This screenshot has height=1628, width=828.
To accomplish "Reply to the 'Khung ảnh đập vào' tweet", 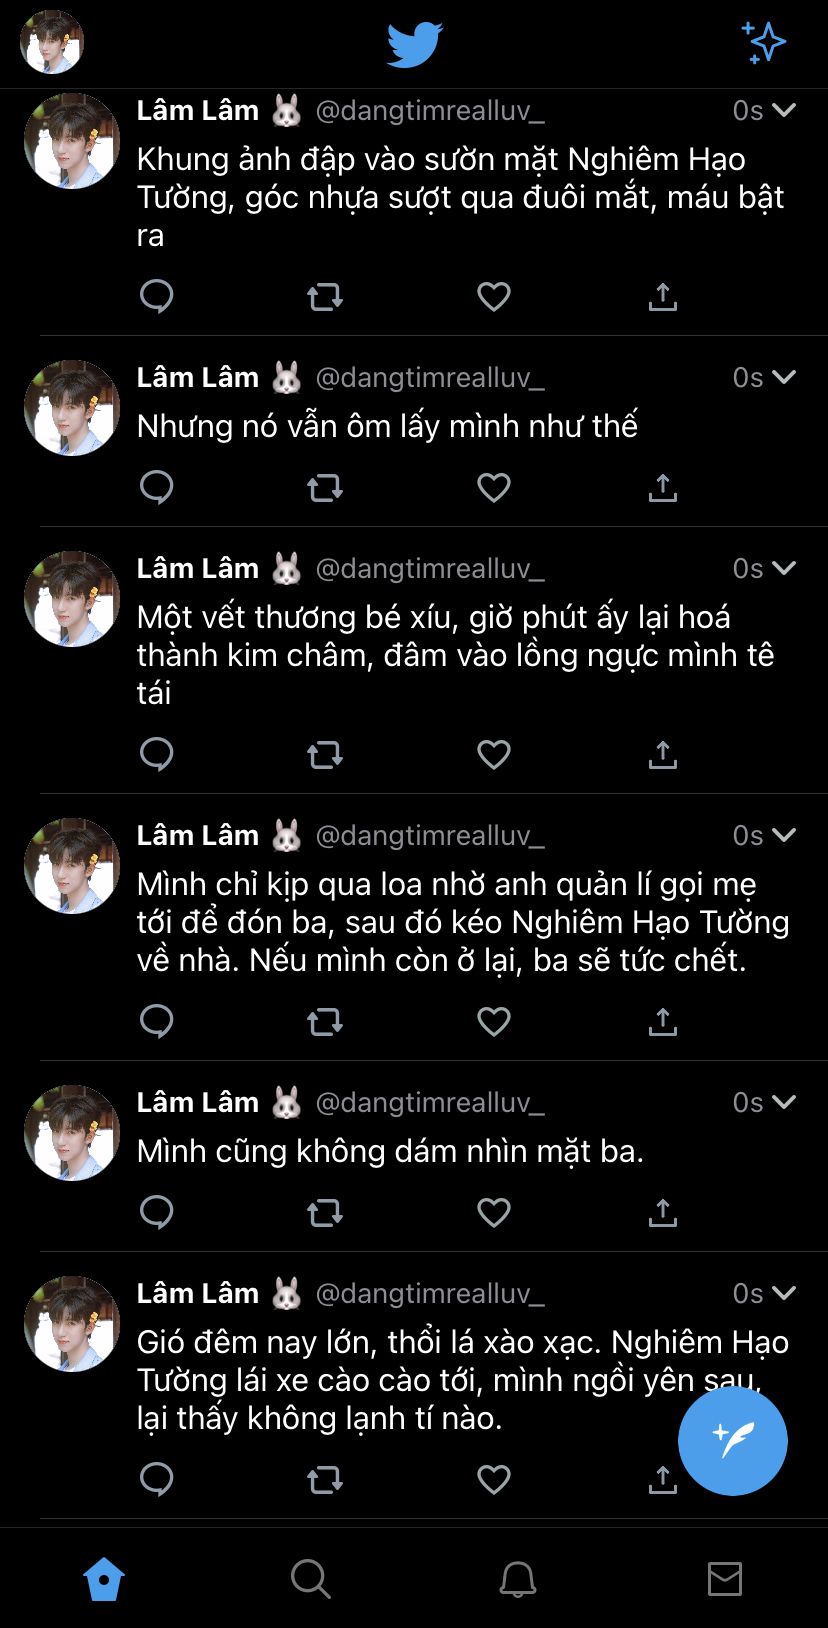I will (x=157, y=296).
